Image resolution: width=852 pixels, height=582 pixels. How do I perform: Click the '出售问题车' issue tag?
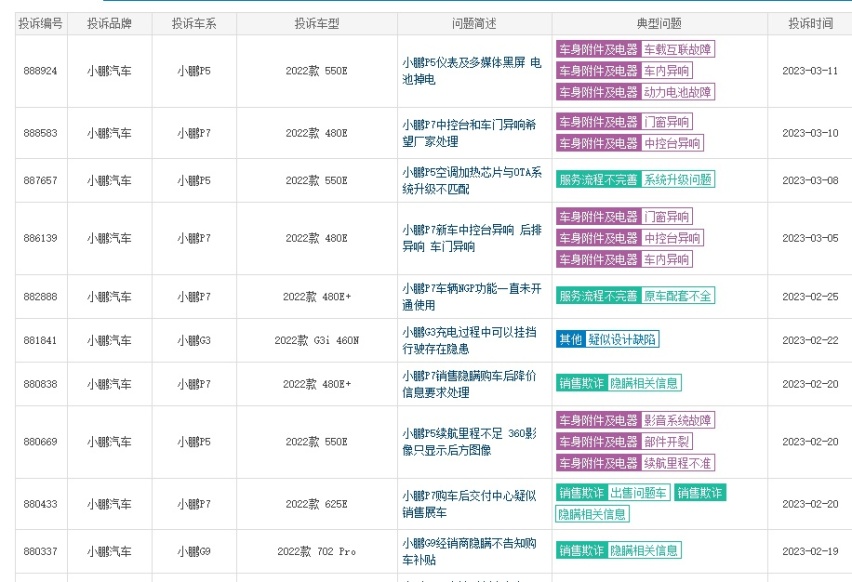pos(638,493)
